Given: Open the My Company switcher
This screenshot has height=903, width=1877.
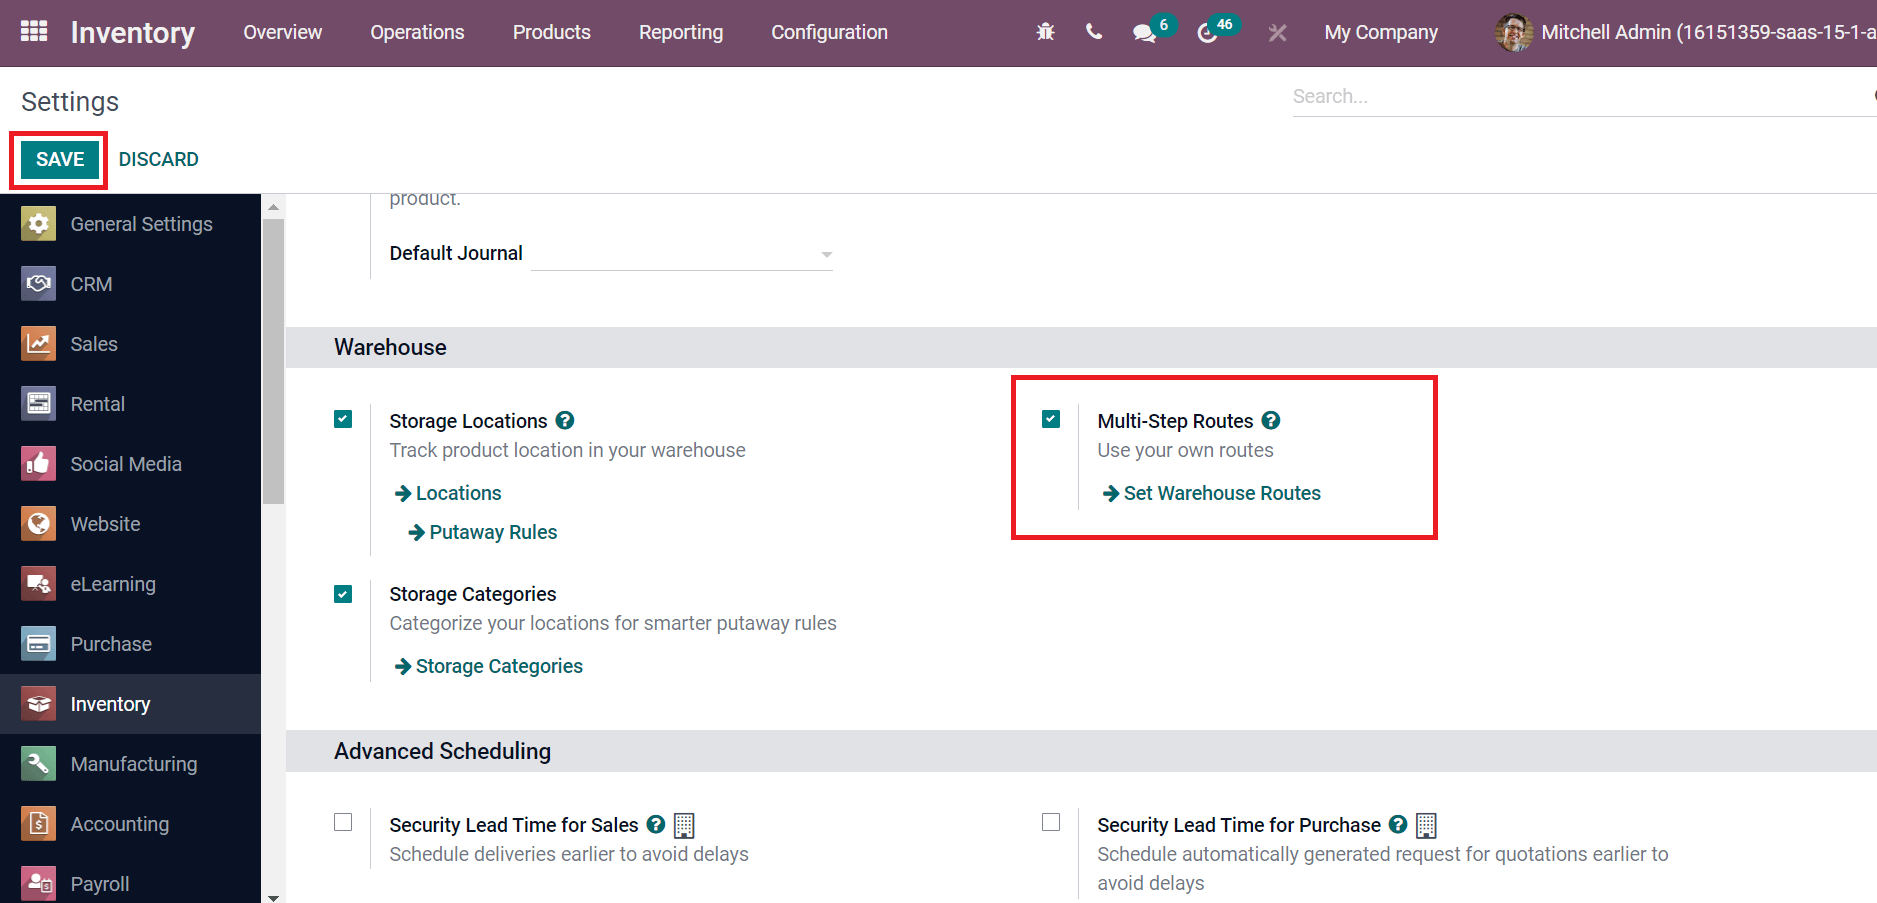Looking at the screenshot, I should [x=1381, y=32].
